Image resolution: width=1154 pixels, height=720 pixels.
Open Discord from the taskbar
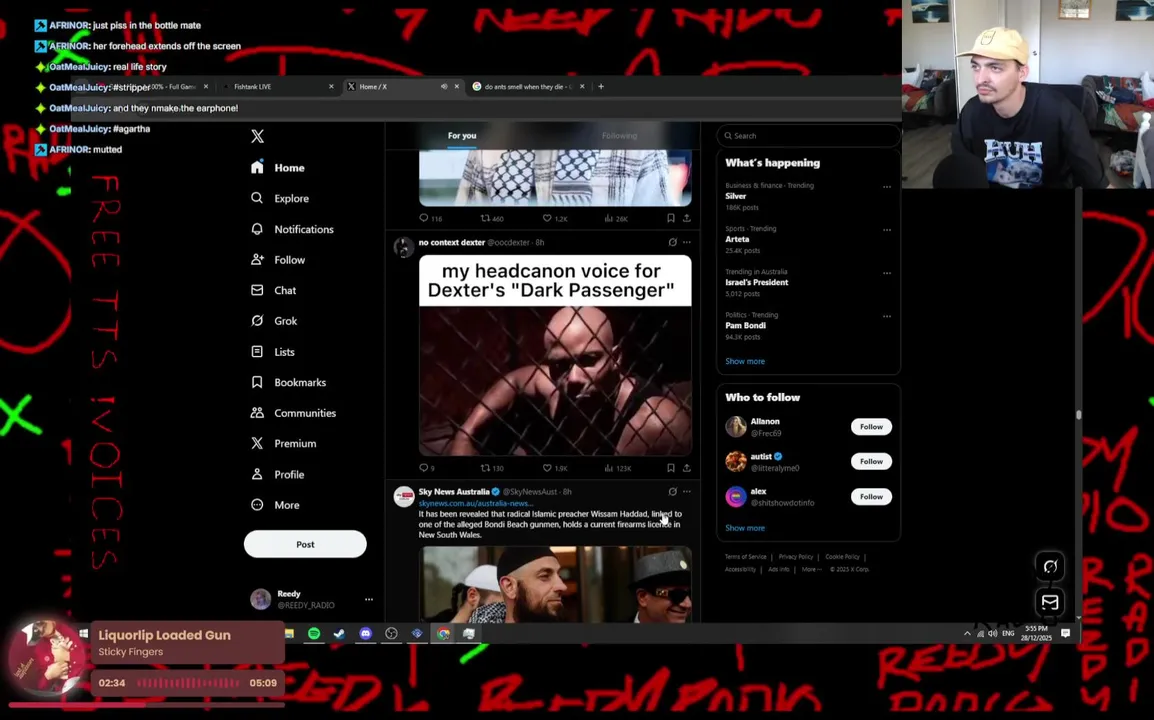tap(366, 634)
